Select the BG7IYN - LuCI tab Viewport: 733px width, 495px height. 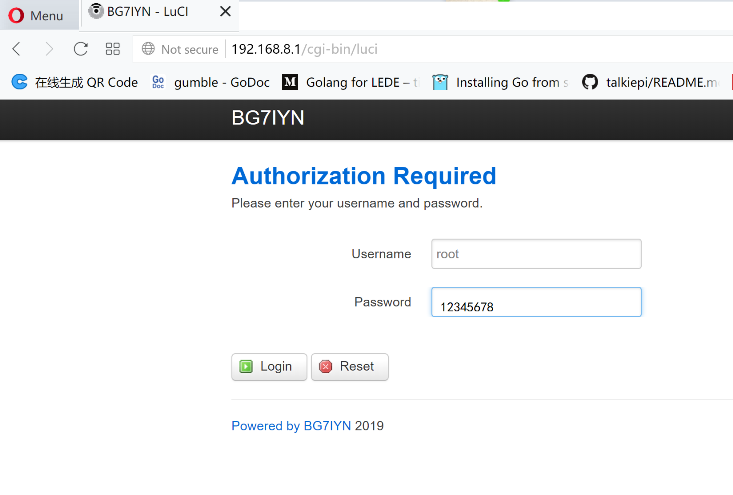tap(150, 12)
